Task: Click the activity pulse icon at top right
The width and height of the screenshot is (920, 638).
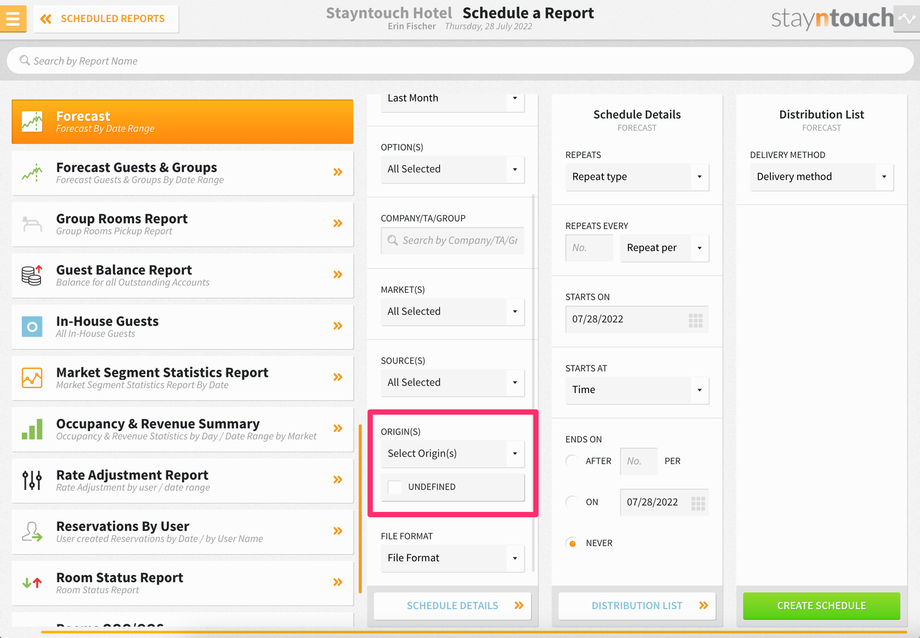Action: (907, 19)
